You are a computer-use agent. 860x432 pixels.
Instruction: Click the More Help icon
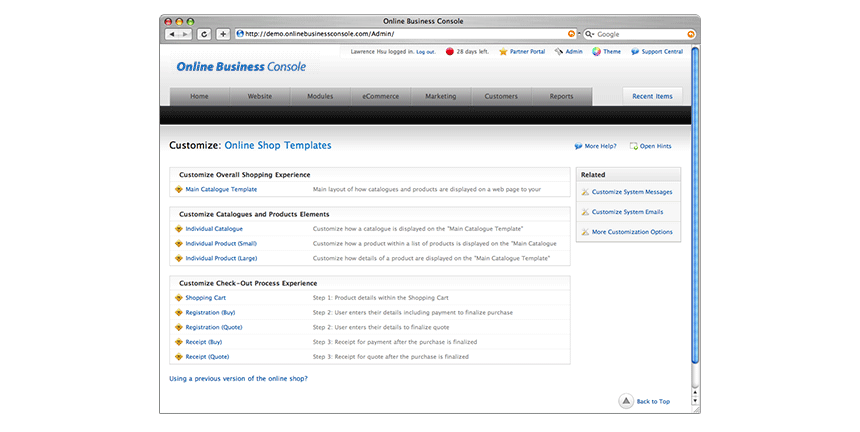pyautogui.click(x=578, y=146)
